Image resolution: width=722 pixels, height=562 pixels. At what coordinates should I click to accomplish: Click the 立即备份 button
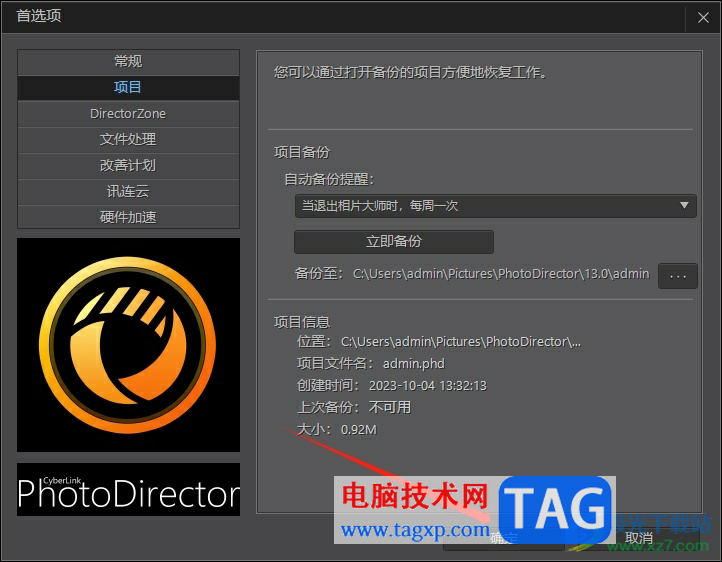tap(394, 242)
